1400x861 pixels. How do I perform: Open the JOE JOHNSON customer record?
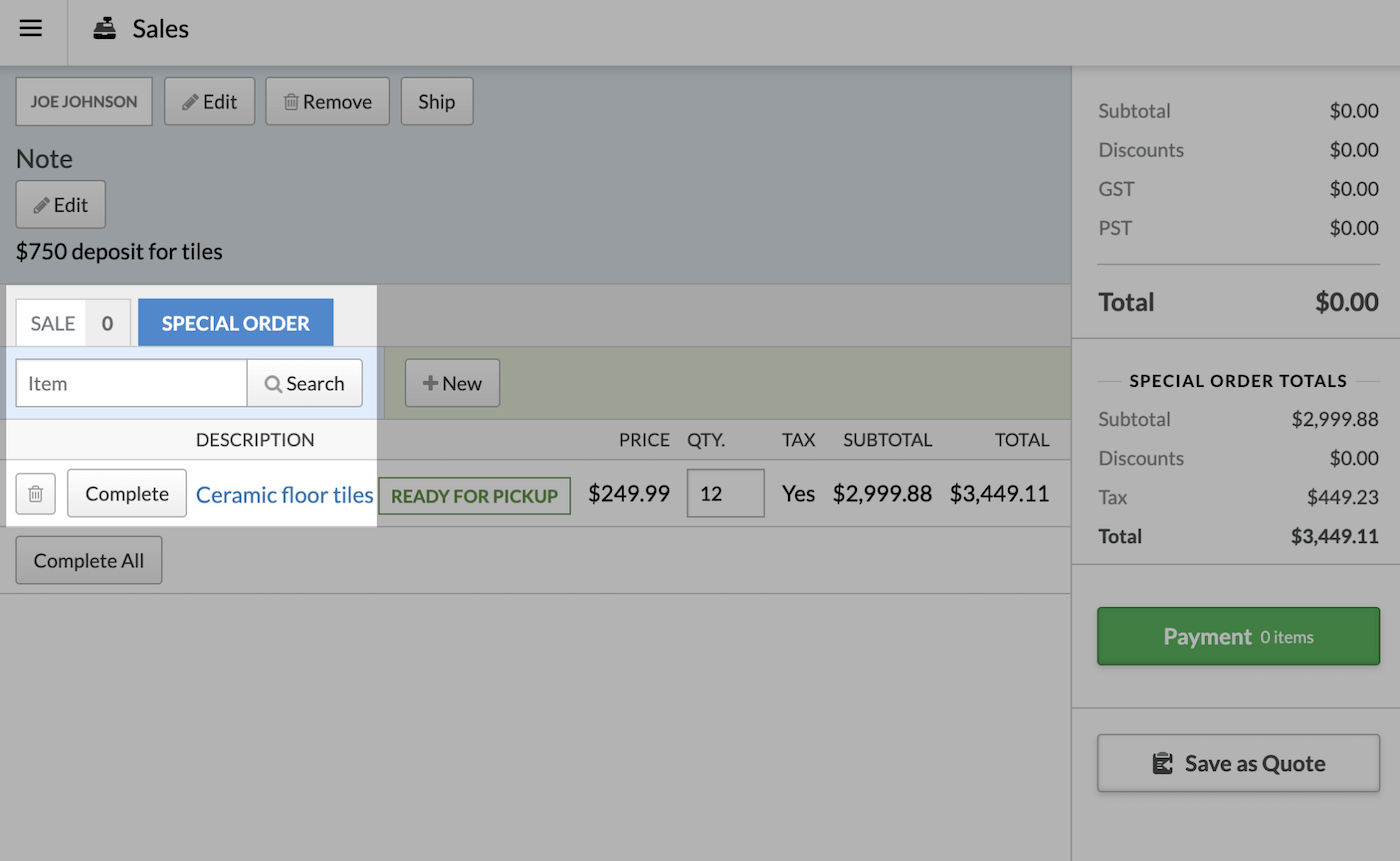[x=84, y=102]
